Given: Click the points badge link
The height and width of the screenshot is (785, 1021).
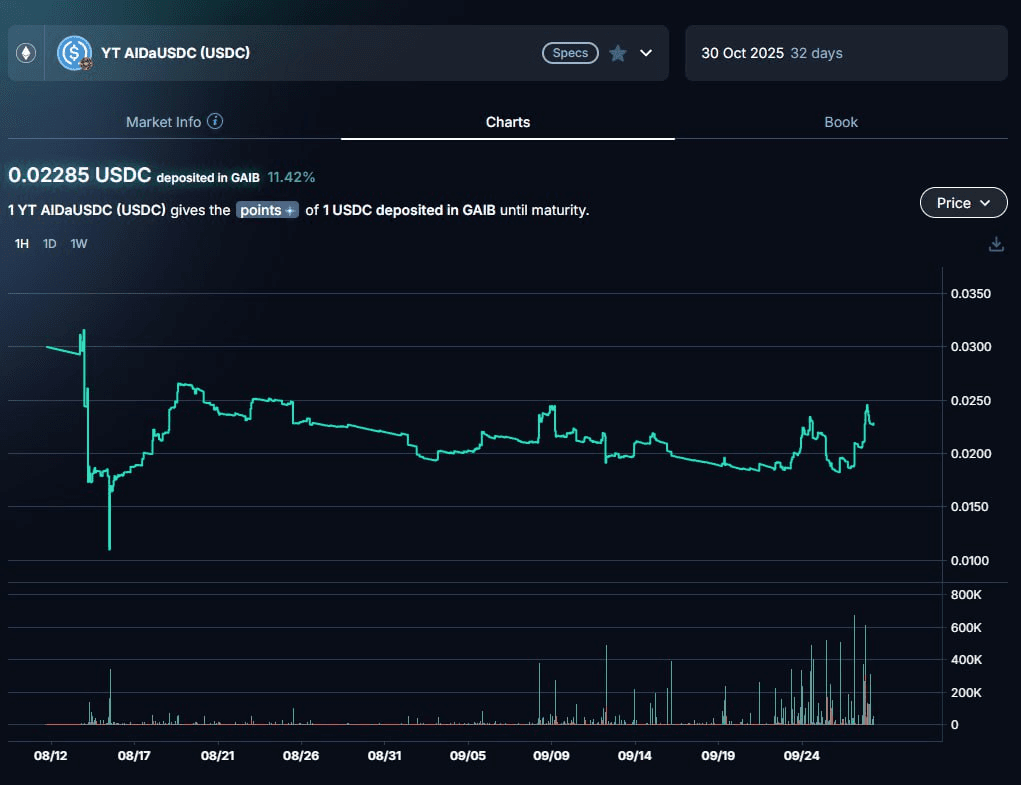Looking at the screenshot, I should pyautogui.click(x=268, y=210).
